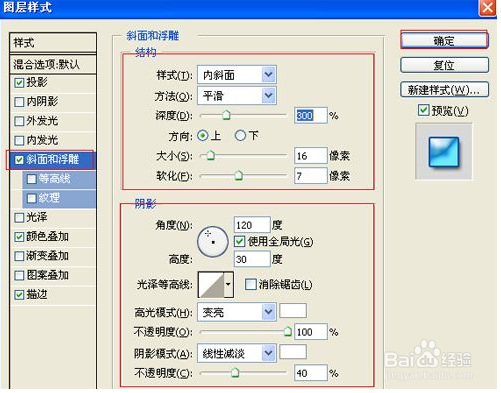This screenshot has width=501, height=393.
Task: Open the 阴影模式 shadow color swatch
Action: click(x=293, y=352)
